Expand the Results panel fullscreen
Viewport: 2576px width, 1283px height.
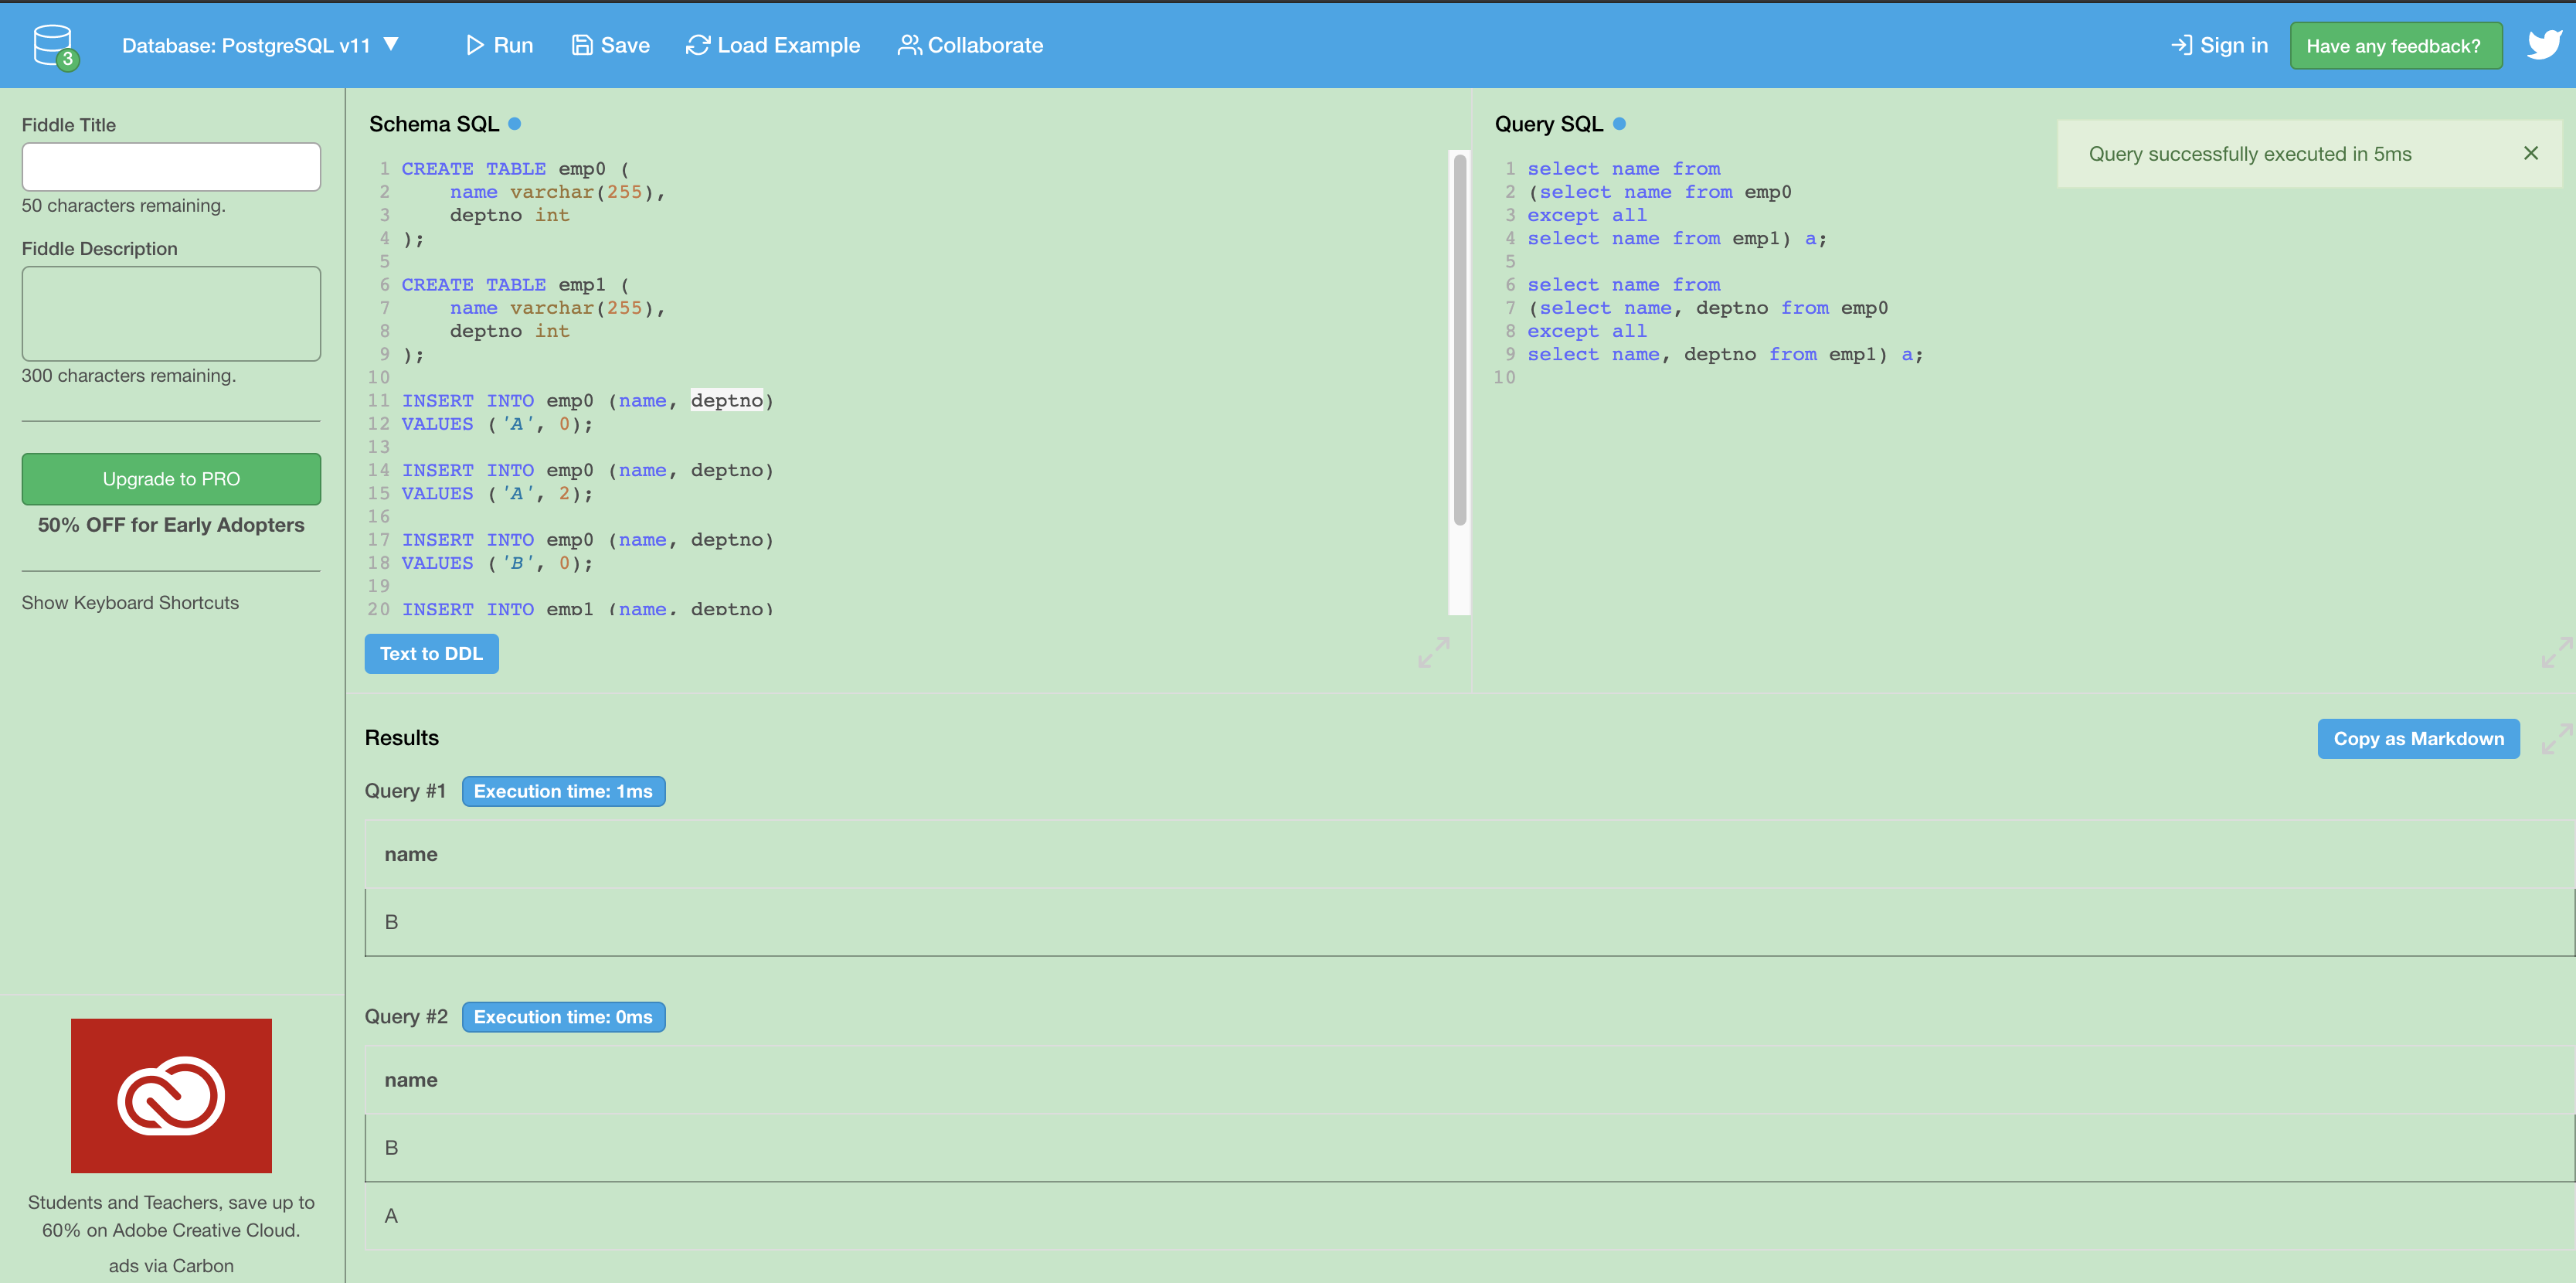coord(2556,738)
